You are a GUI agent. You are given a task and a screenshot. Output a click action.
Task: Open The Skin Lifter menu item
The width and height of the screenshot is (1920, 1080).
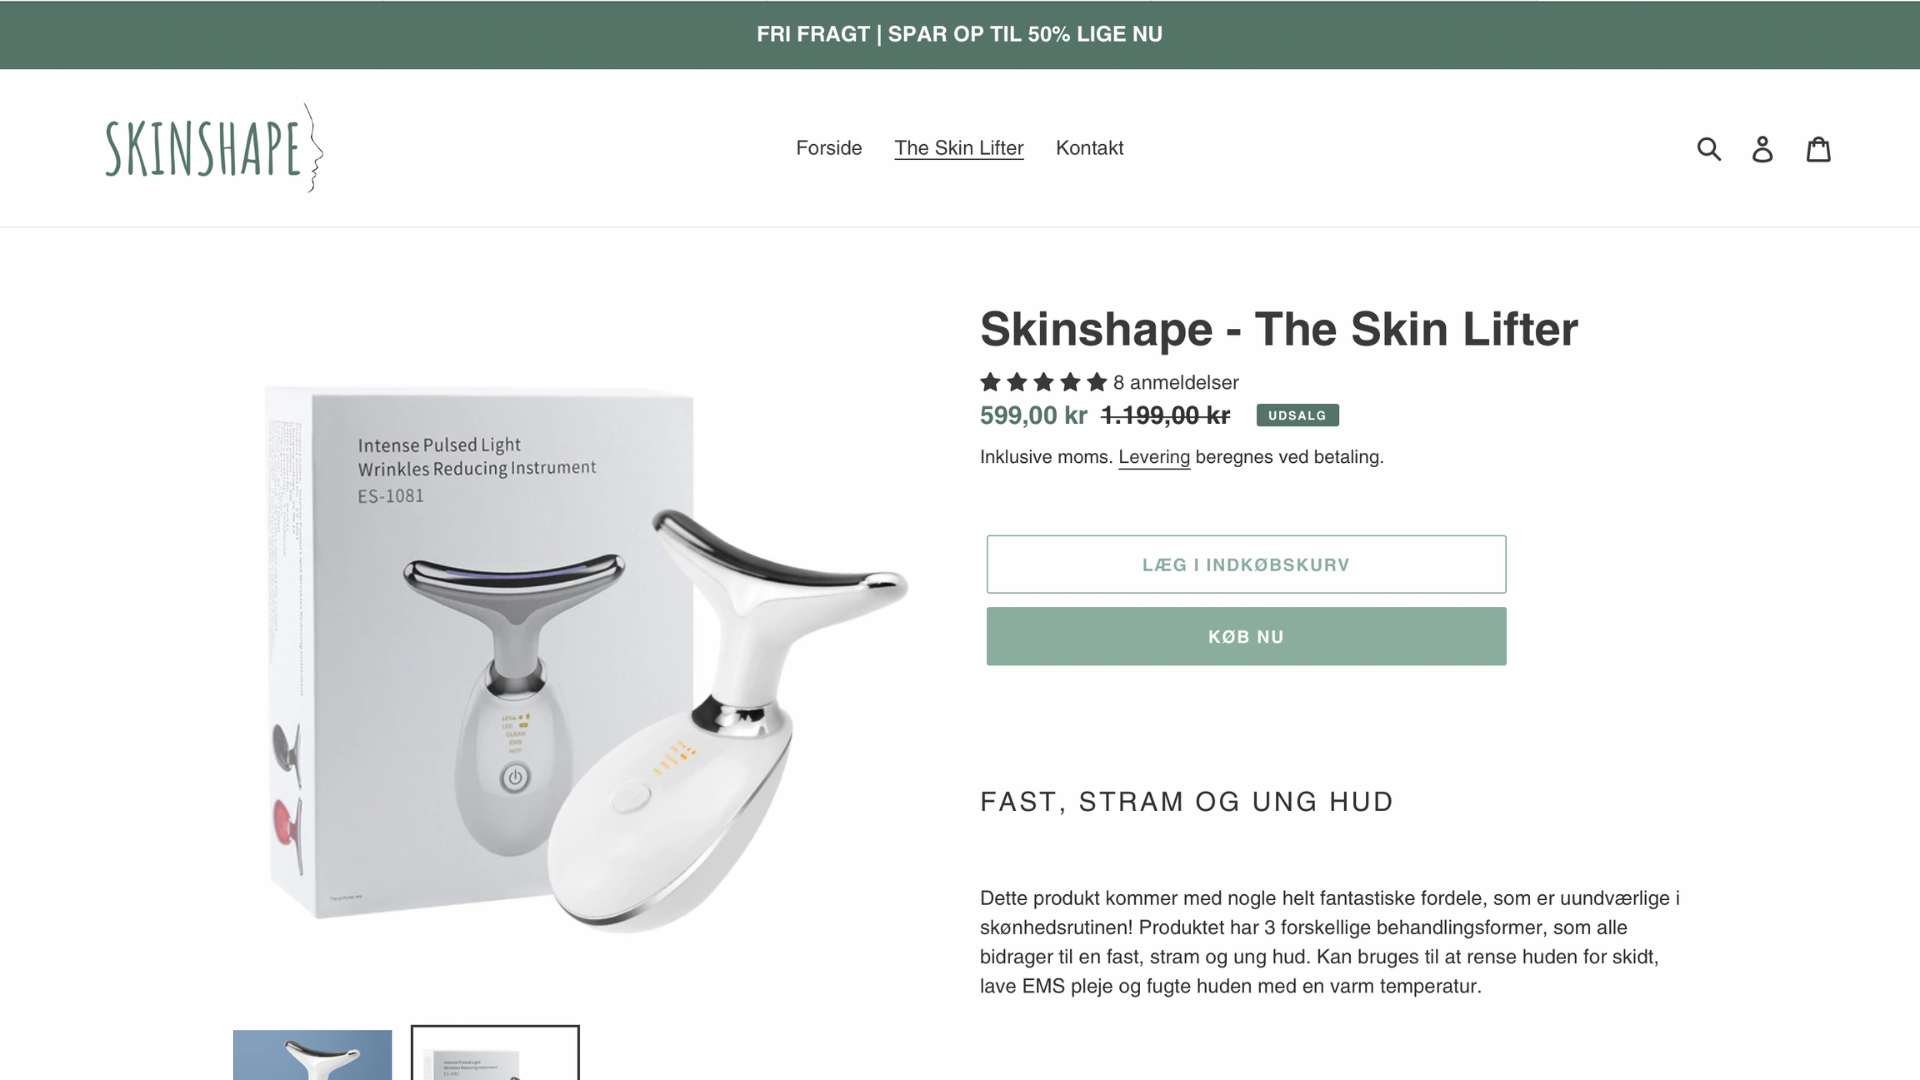point(959,148)
